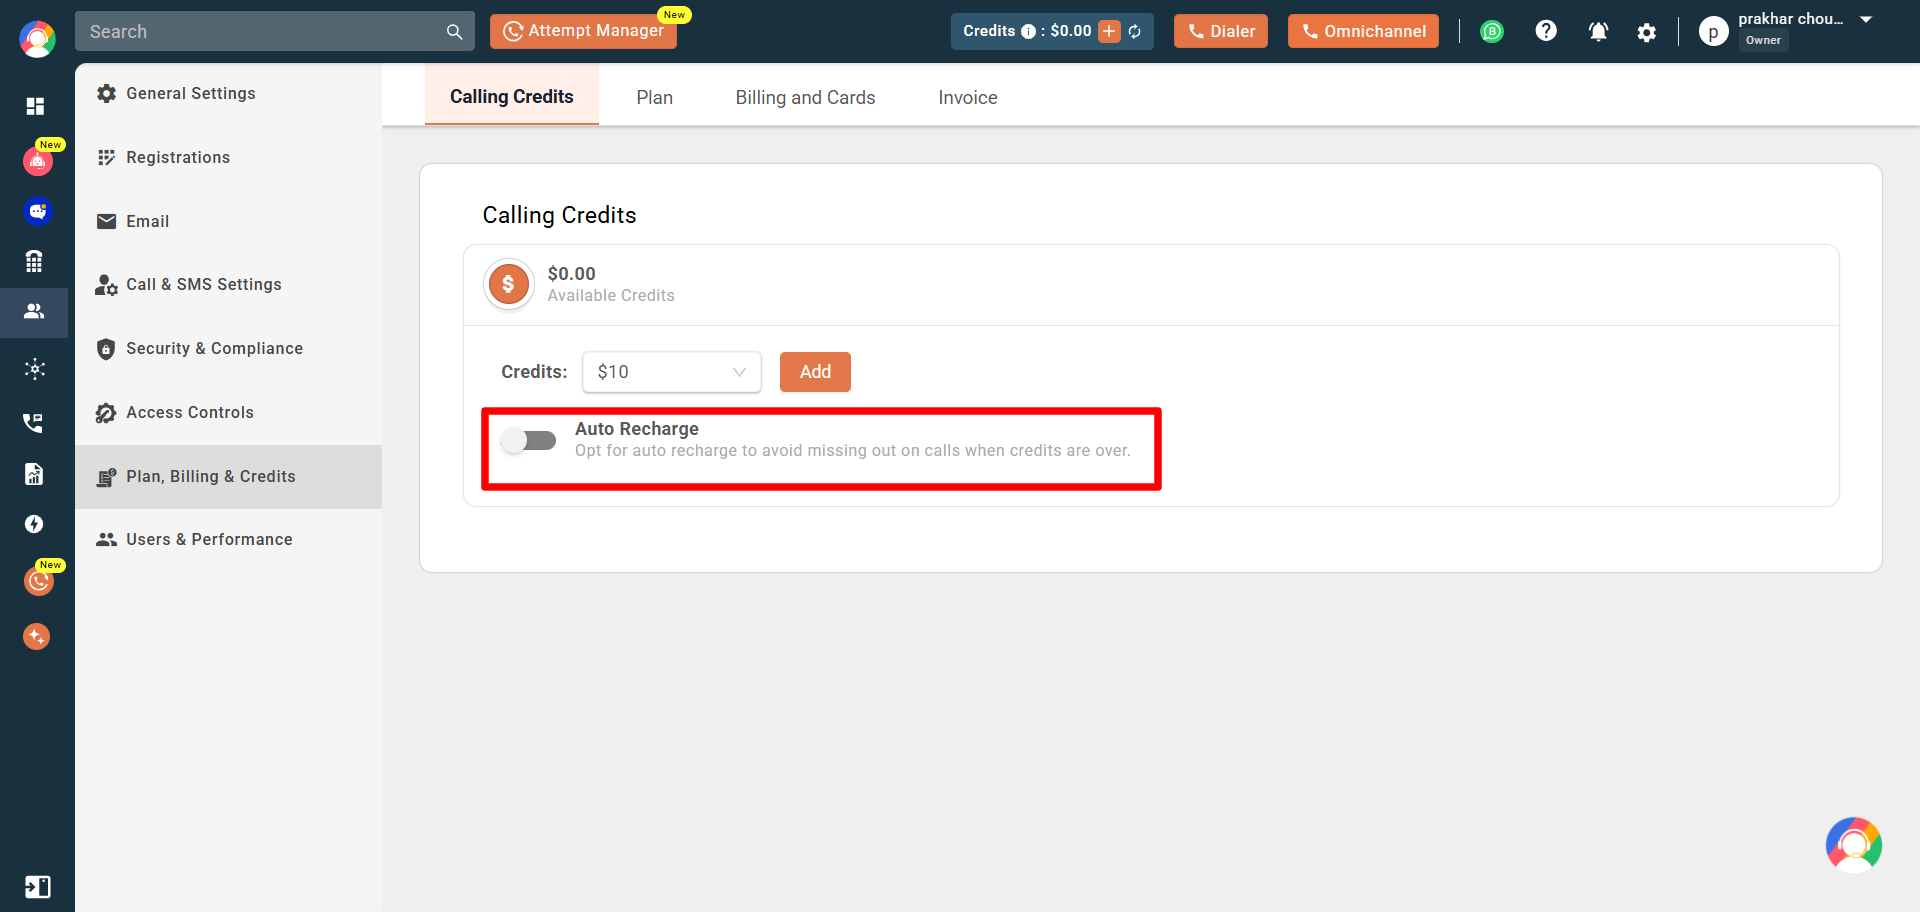This screenshot has width=1920, height=912.
Task: Open the help question mark icon
Action: (x=1546, y=31)
